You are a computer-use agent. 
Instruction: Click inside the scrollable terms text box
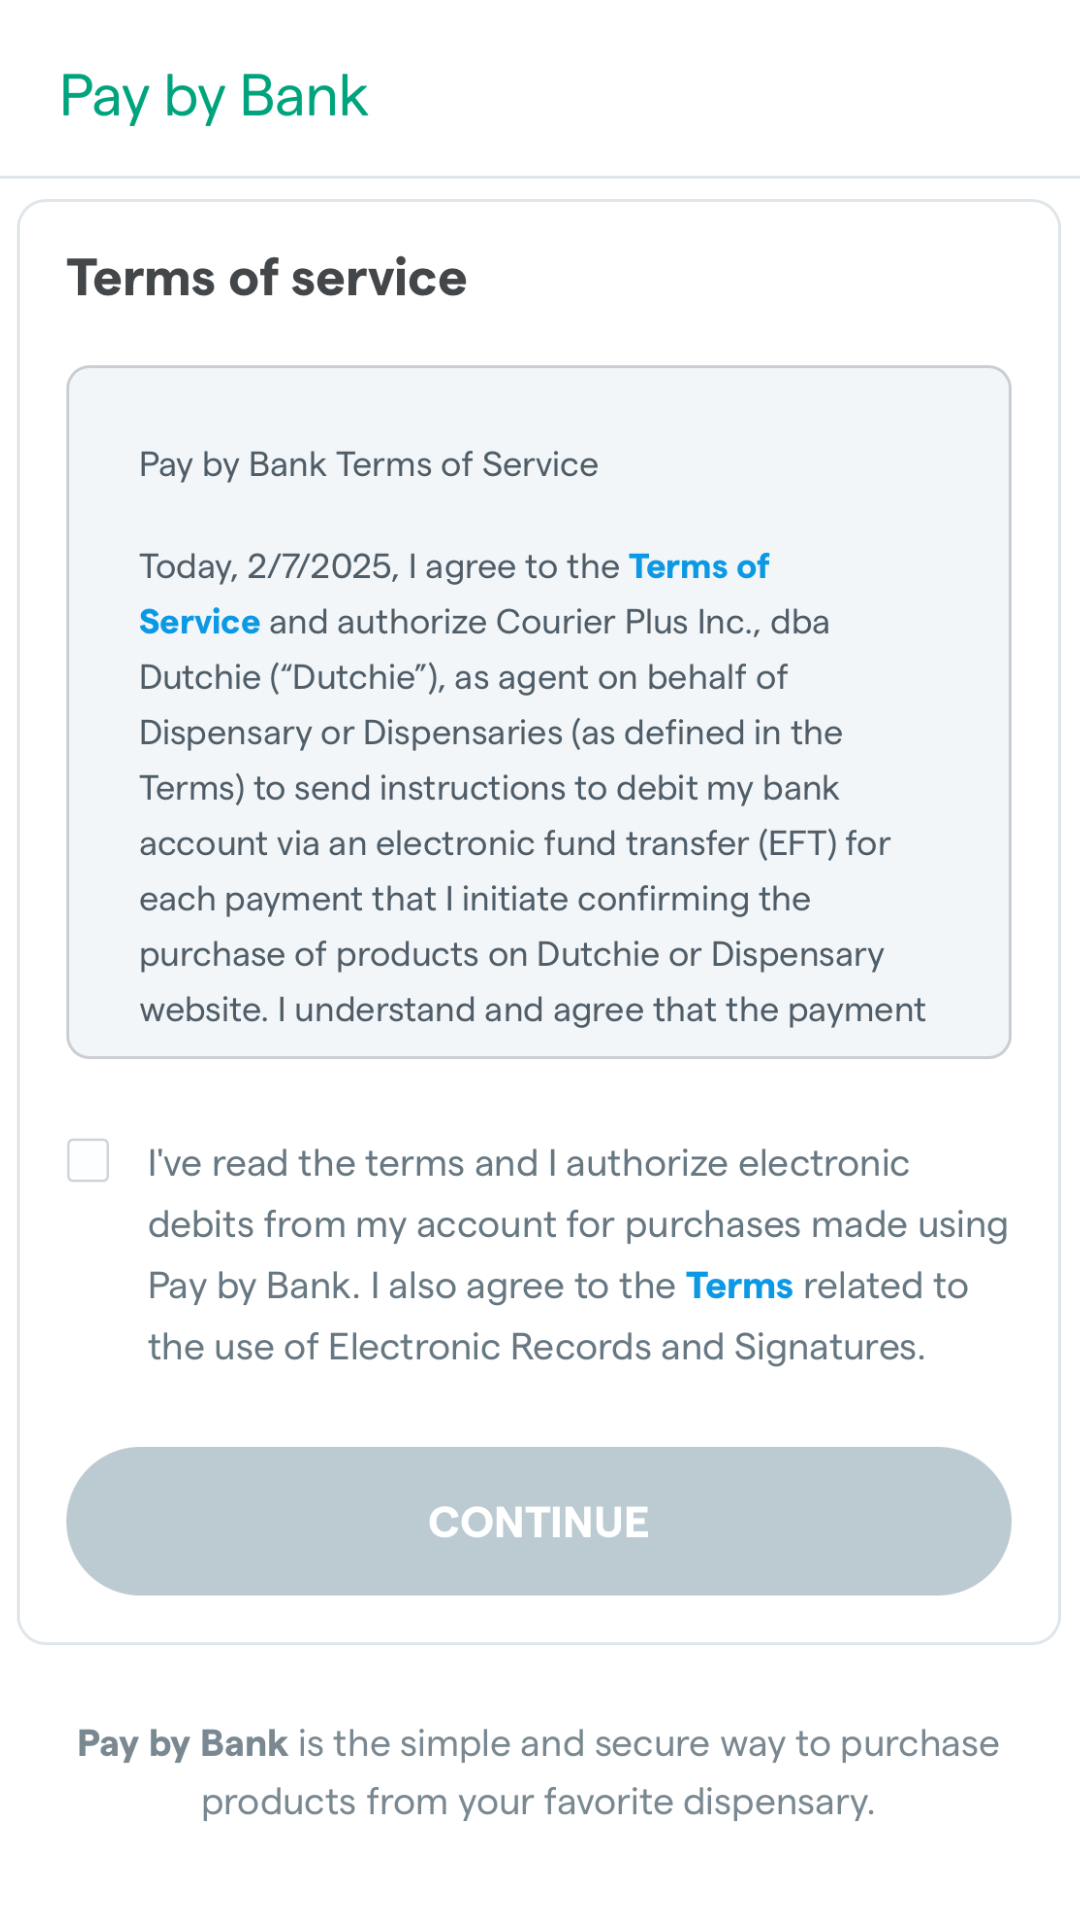point(539,712)
